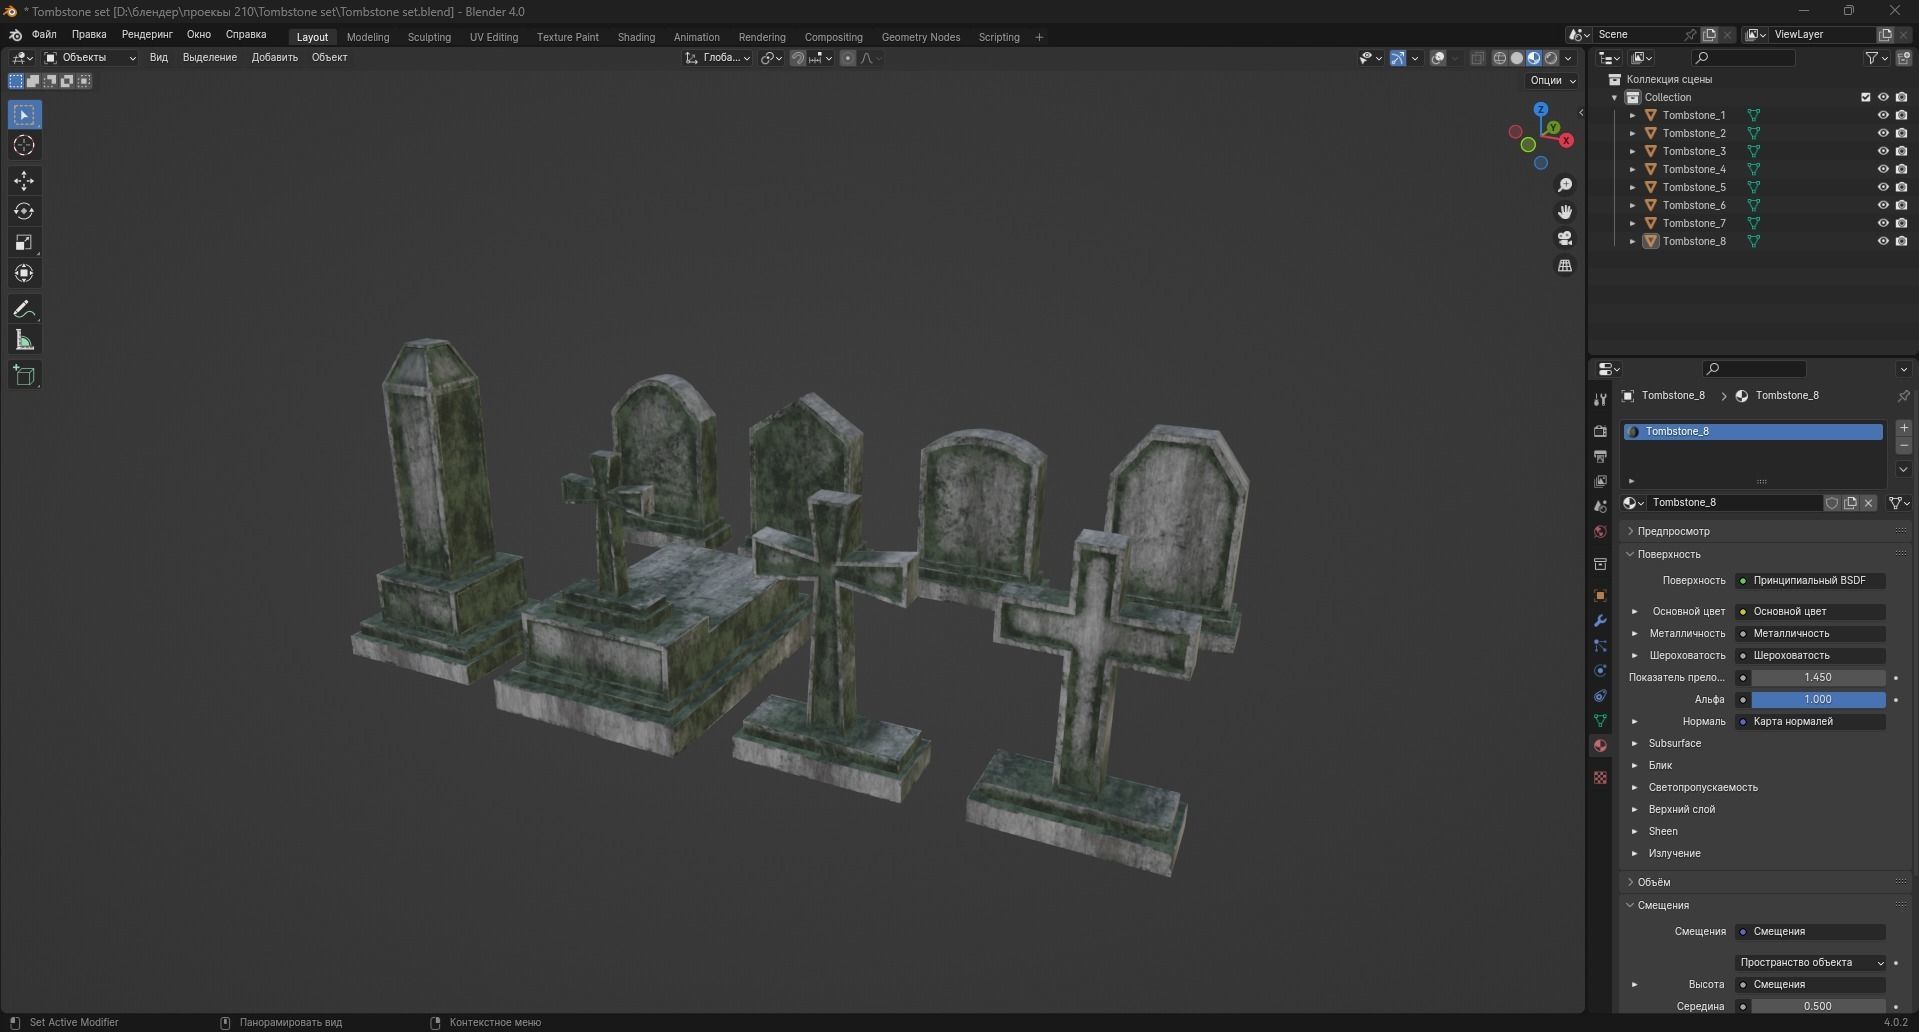1919x1032 pixels.
Task: Click the Normal Map link field
Action: click(1810, 721)
